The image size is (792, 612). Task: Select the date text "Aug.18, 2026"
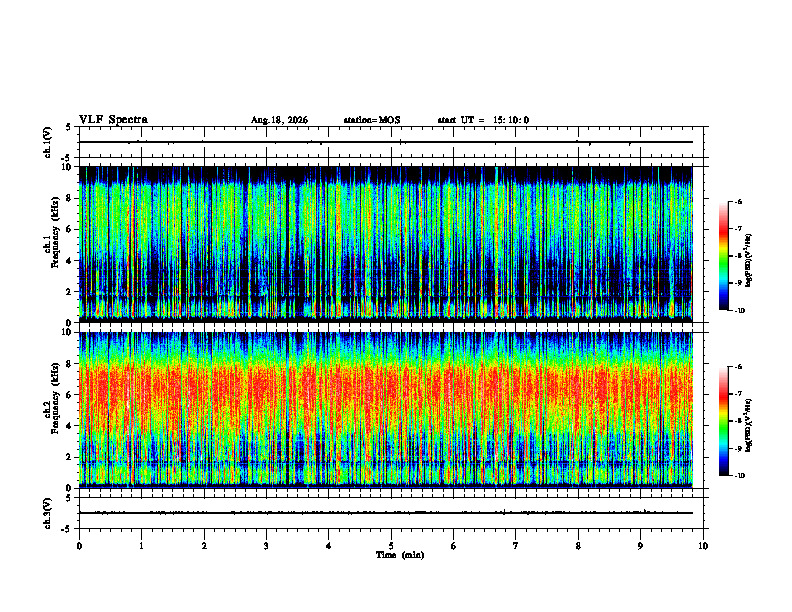279,120
